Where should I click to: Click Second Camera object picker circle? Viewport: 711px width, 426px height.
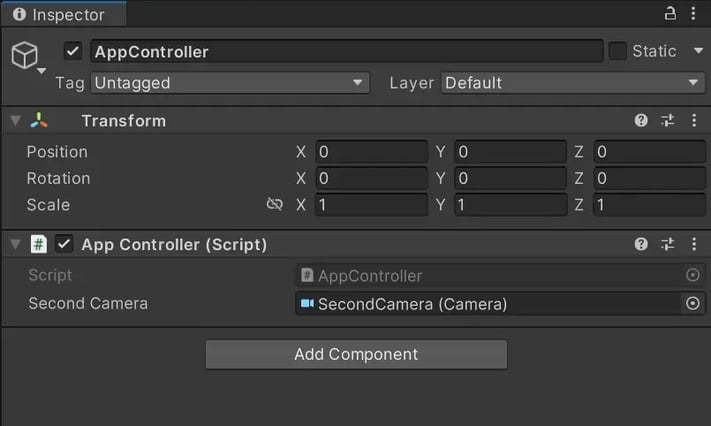(693, 304)
